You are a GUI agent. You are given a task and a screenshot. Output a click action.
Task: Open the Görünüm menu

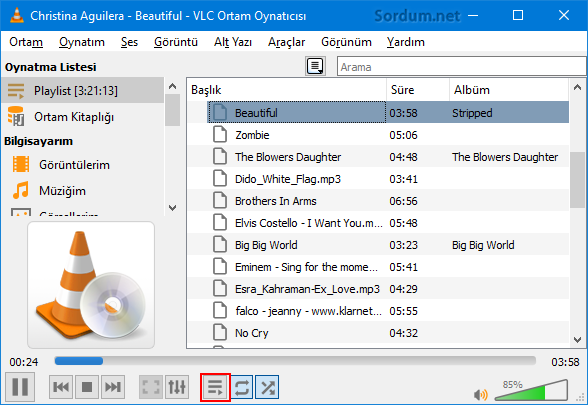coord(346,42)
